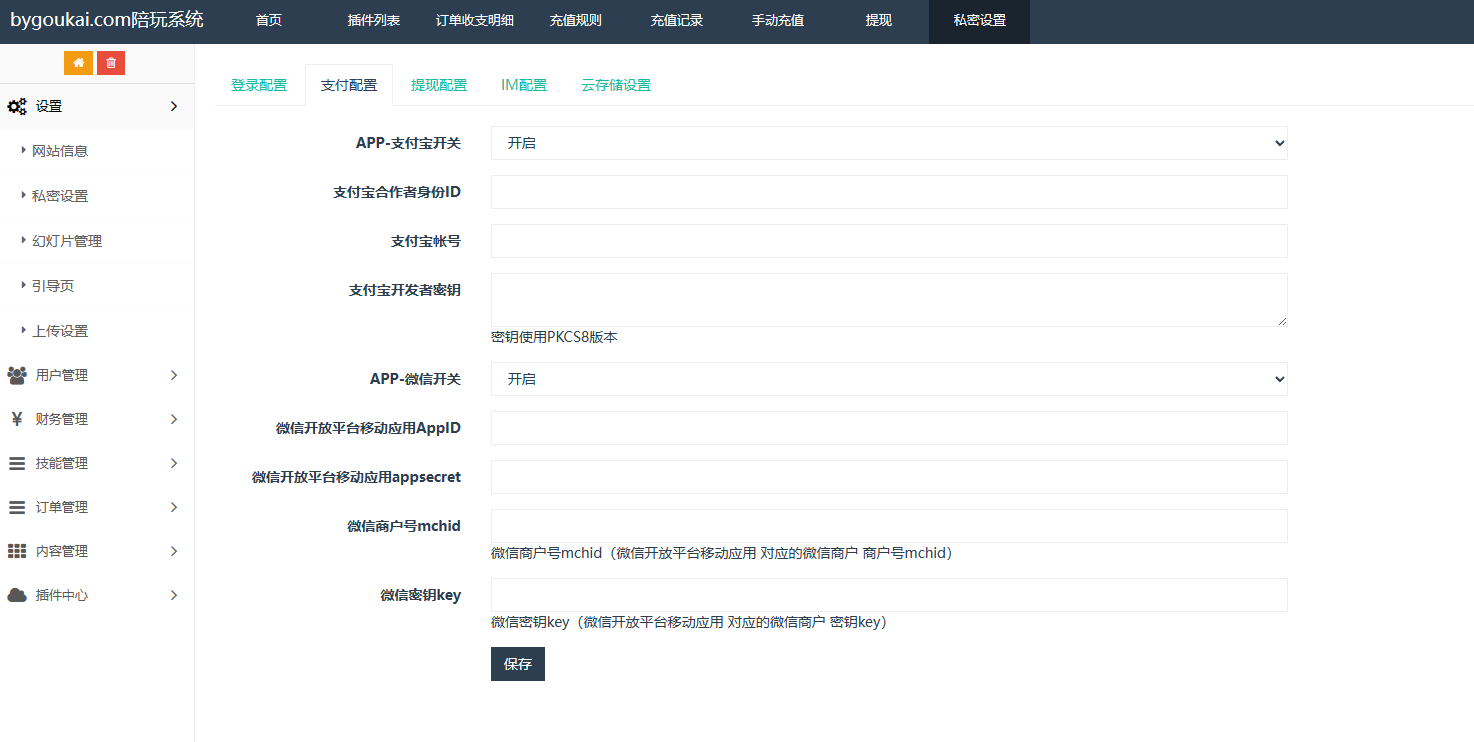Click the orange home icon button
This screenshot has width=1474, height=742.
point(78,63)
